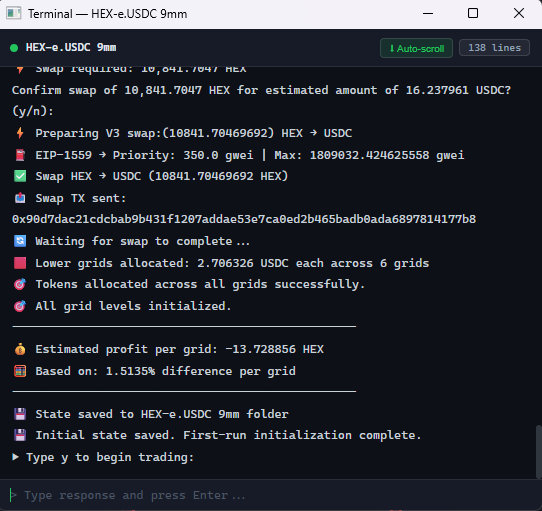Click the green status dot beside HEX-e.USDC
Viewport: 542px width, 511px height.
pyautogui.click(x=14, y=48)
